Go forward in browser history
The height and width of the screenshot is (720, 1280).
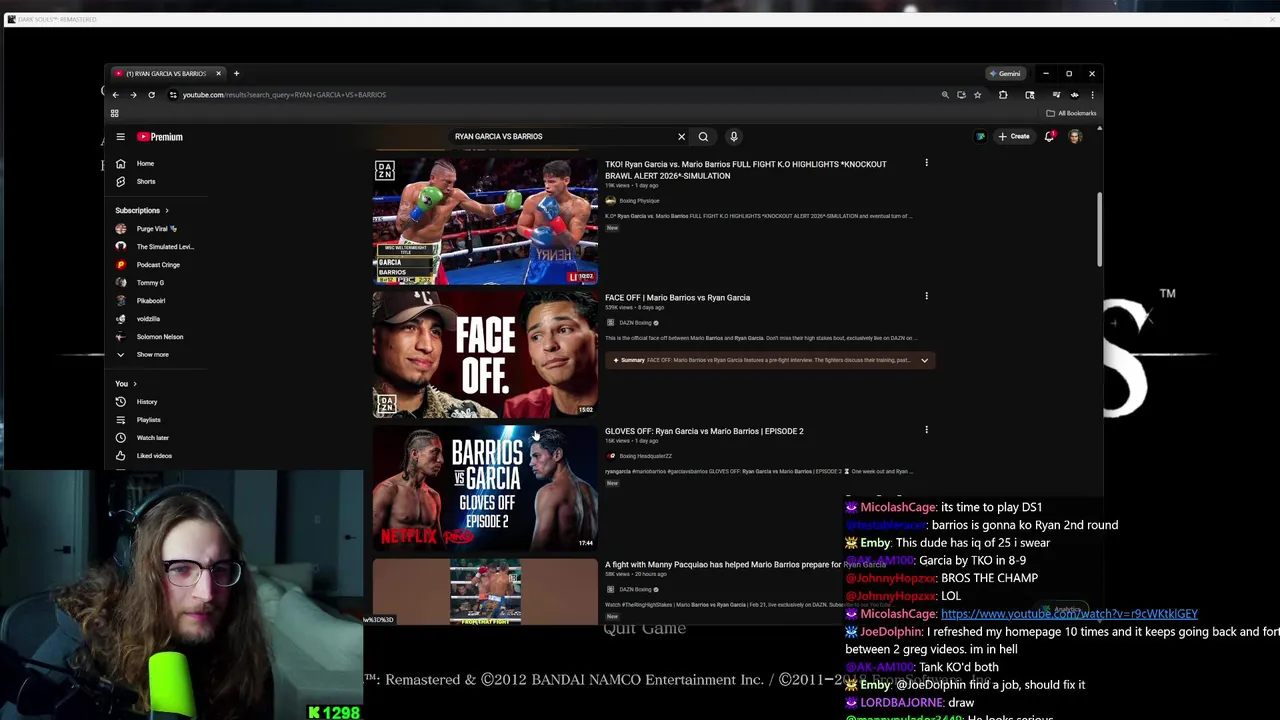[x=134, y=95]
